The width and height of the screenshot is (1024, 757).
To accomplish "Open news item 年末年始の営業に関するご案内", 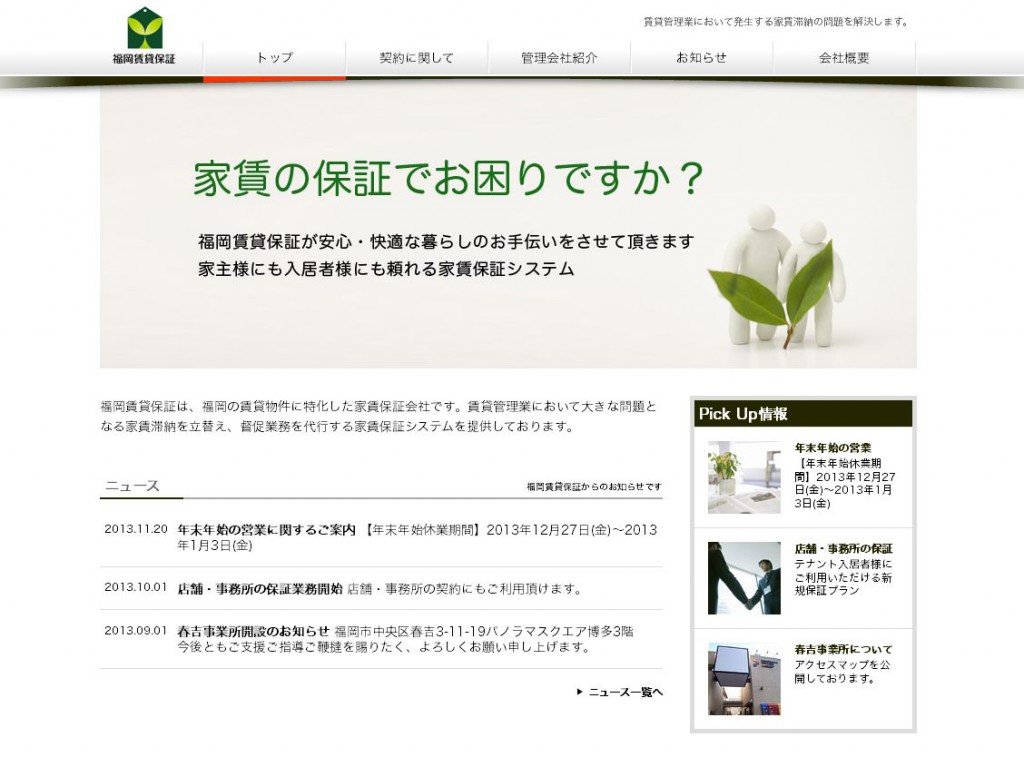I will [x=266, y=530].
